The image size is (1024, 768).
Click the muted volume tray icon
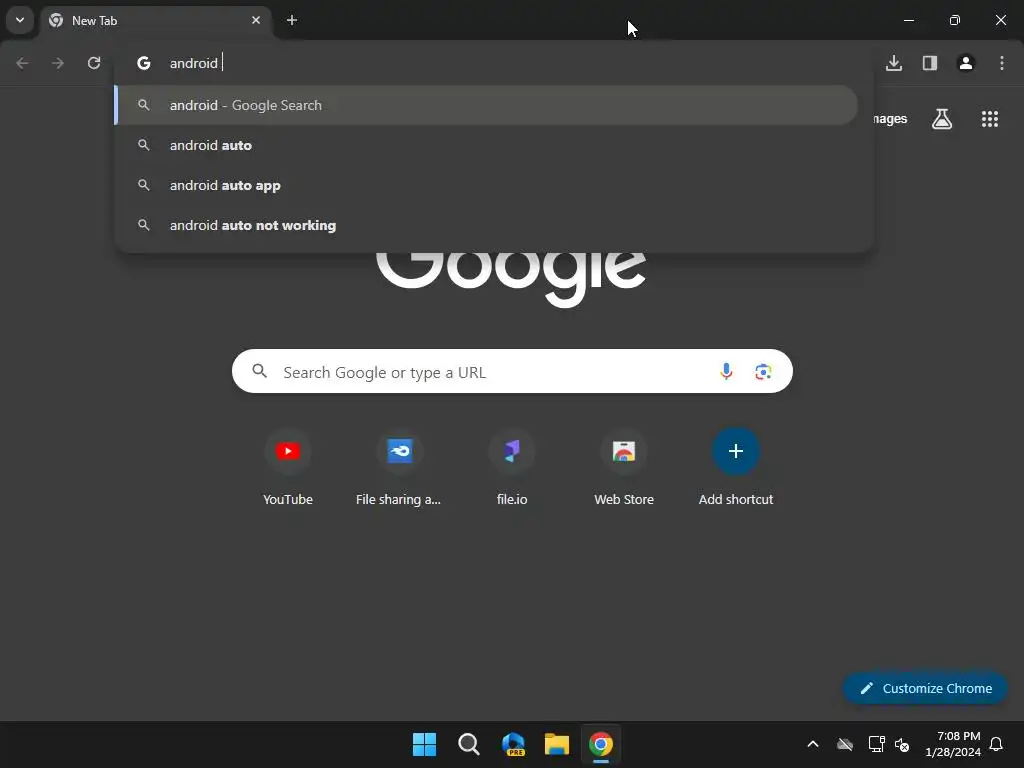click(902, 744)
